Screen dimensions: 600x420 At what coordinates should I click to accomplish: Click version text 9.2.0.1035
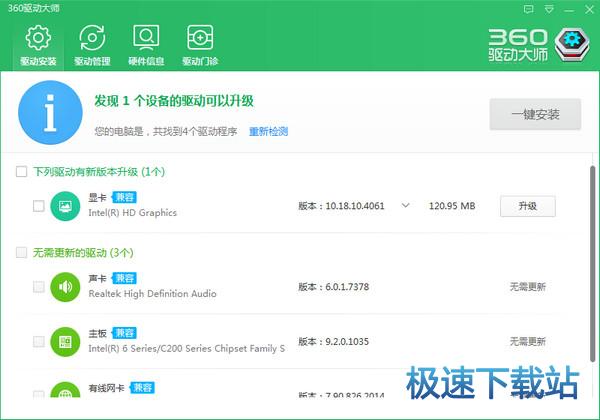click(347, 342)
